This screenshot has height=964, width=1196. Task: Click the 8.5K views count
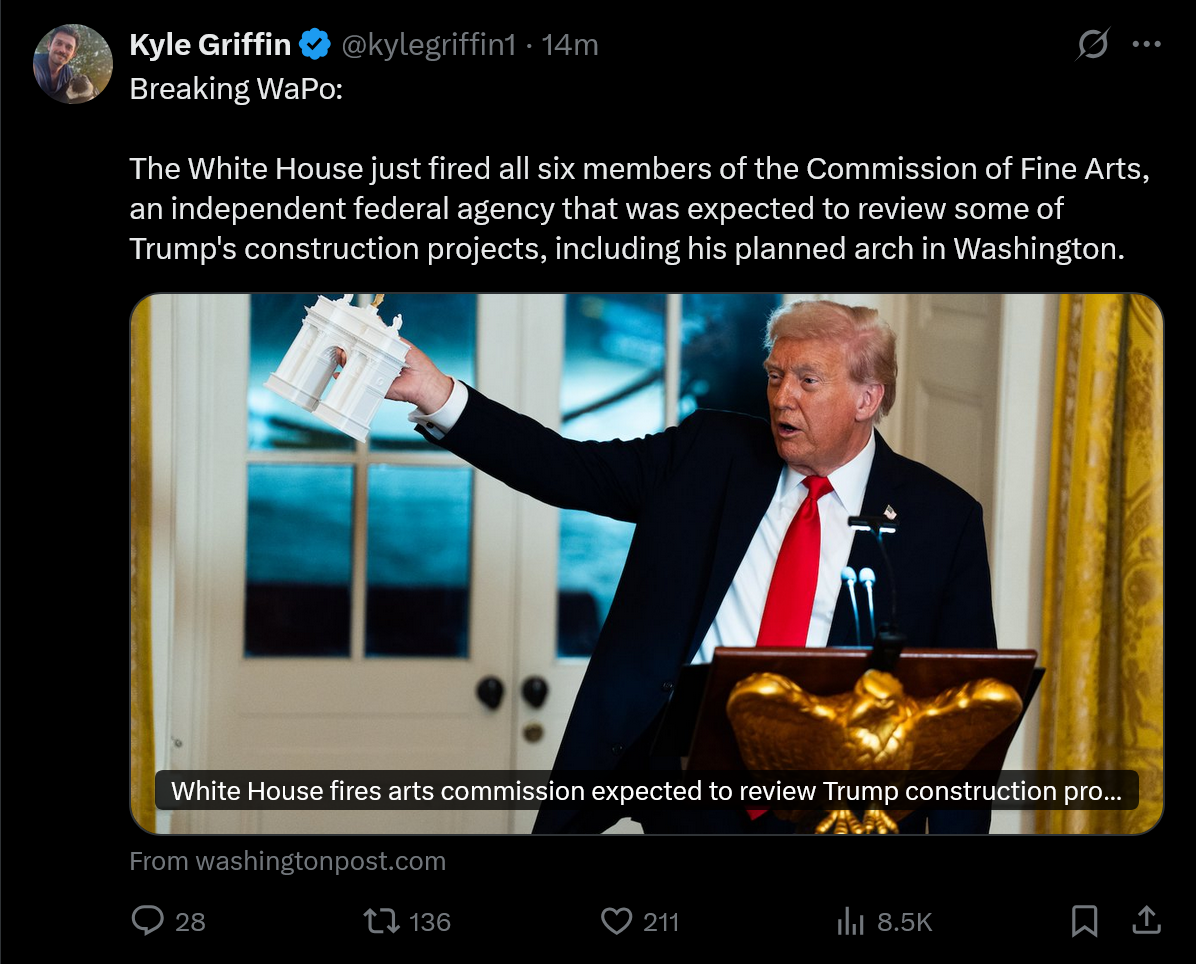pyautogui.click(x=905, y=922)
